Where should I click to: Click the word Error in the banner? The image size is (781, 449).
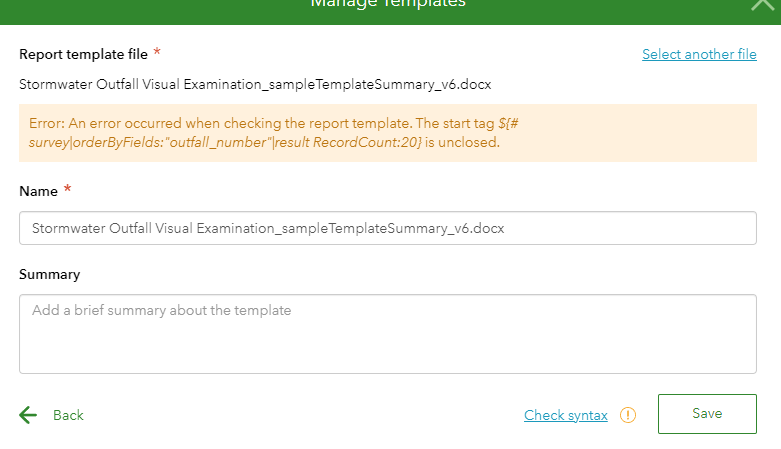tap(46, 123)
